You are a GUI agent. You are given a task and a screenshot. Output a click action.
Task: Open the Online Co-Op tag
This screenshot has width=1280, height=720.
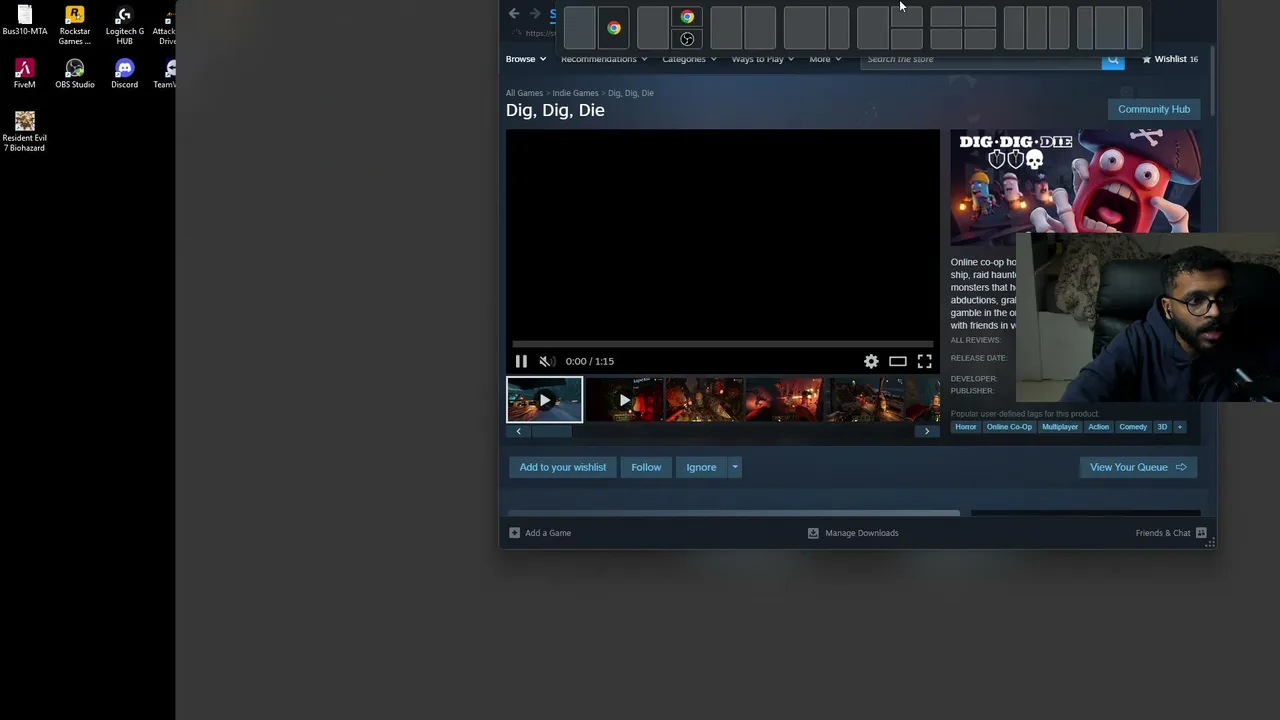1009,427
